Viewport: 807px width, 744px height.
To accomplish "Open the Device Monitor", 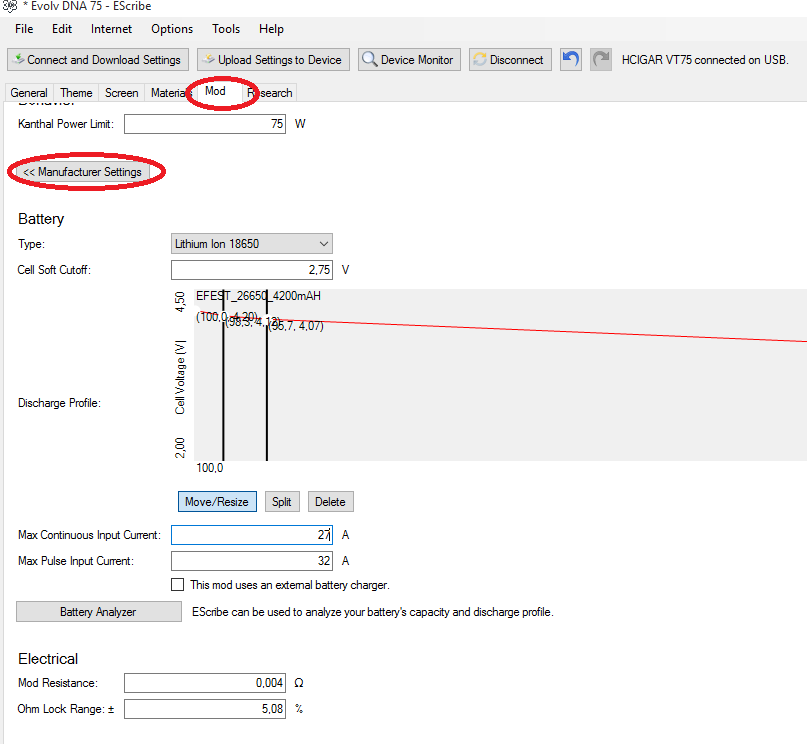I will click(x=409, y=60).
